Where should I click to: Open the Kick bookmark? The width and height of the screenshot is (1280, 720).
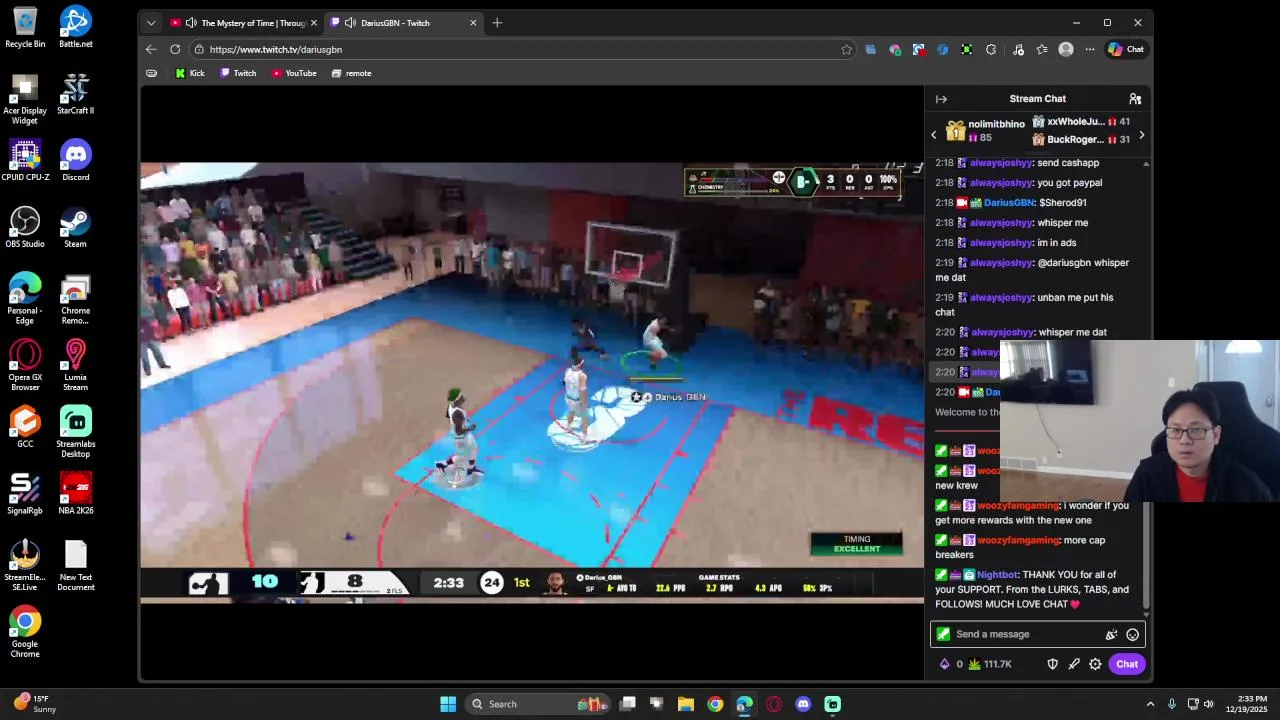189,73
